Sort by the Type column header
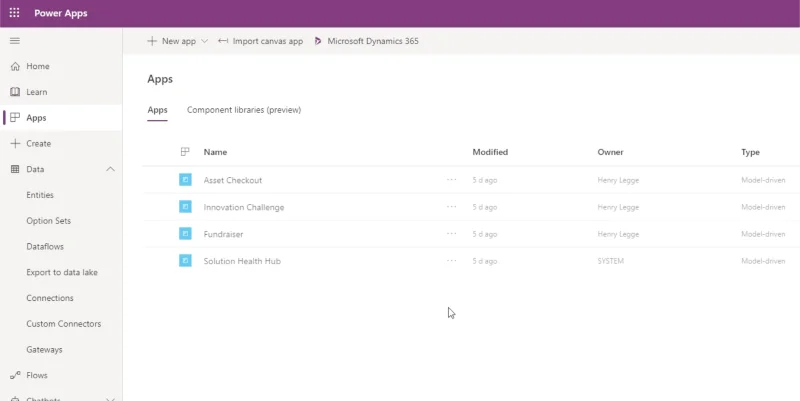This screenshot has height=401, width=800. pos(750,152)
